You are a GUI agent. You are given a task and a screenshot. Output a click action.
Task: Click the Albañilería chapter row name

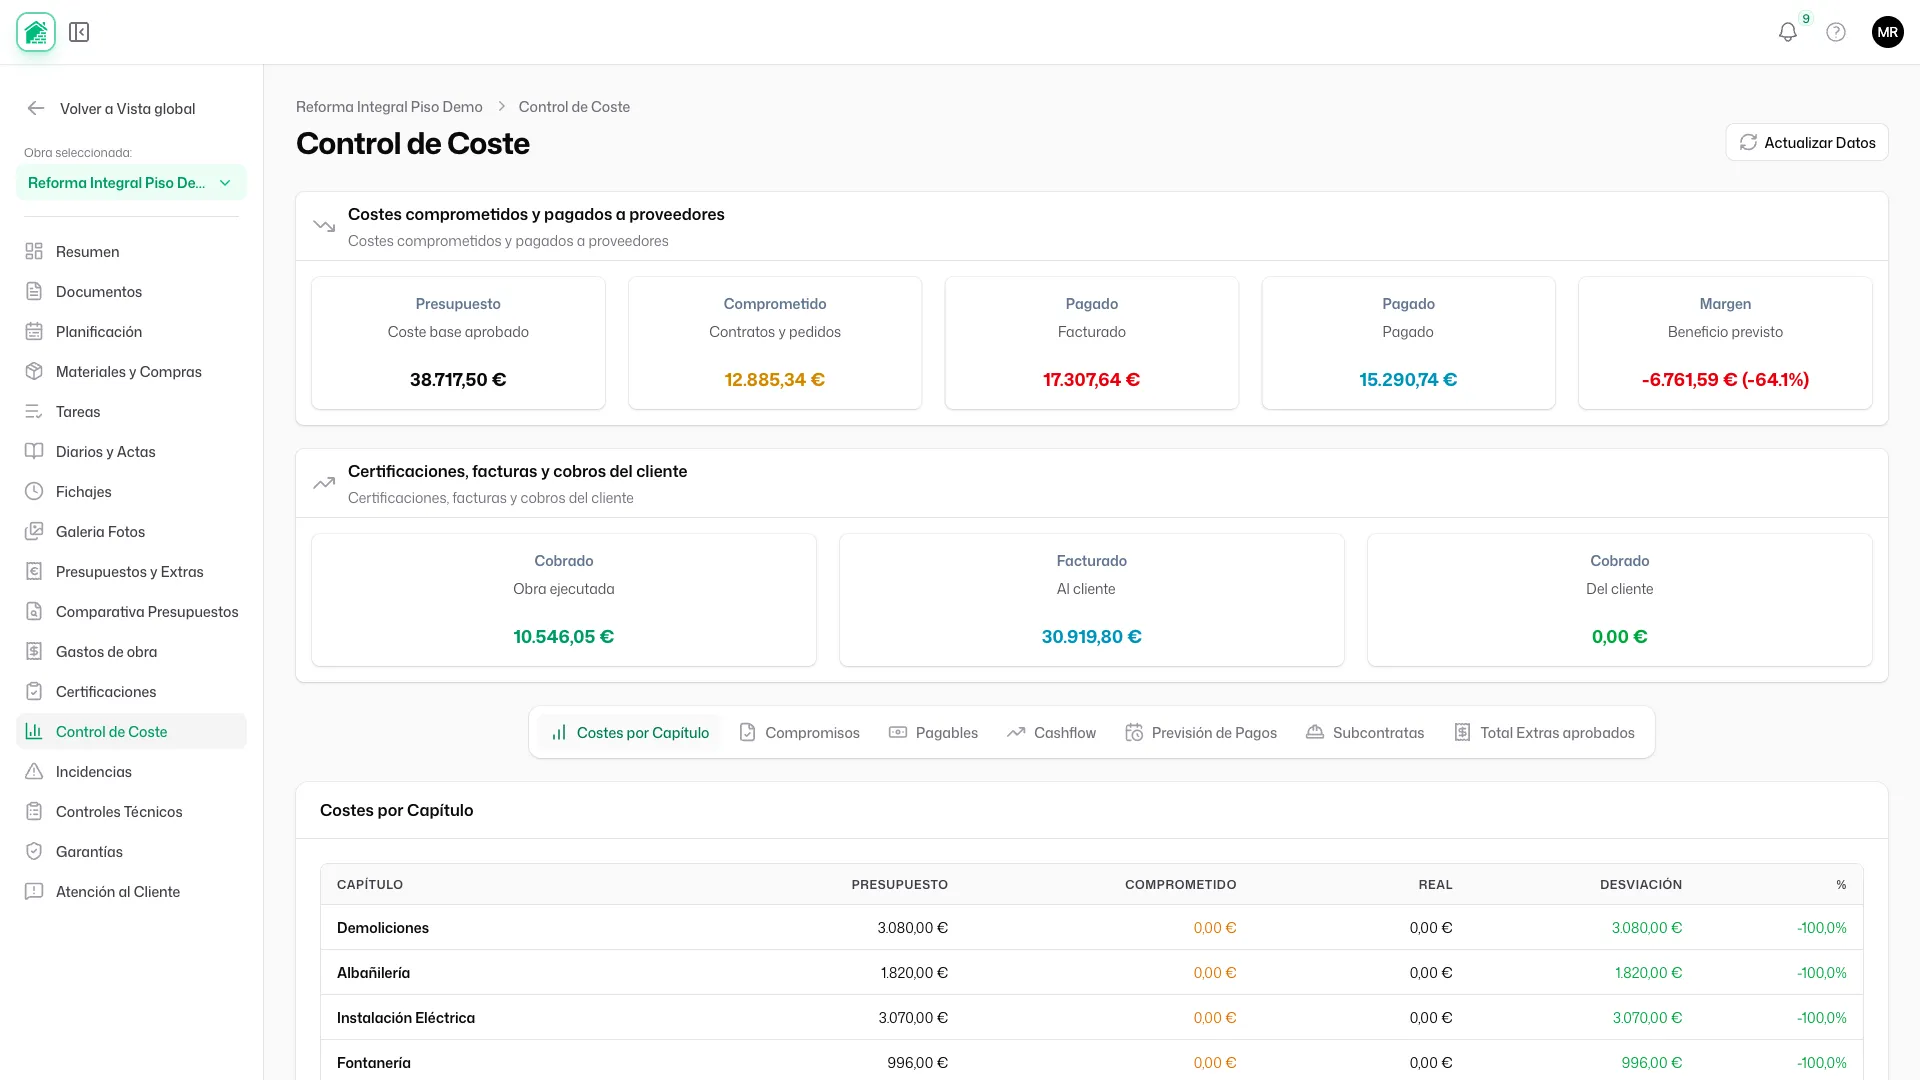coord(373,973)
